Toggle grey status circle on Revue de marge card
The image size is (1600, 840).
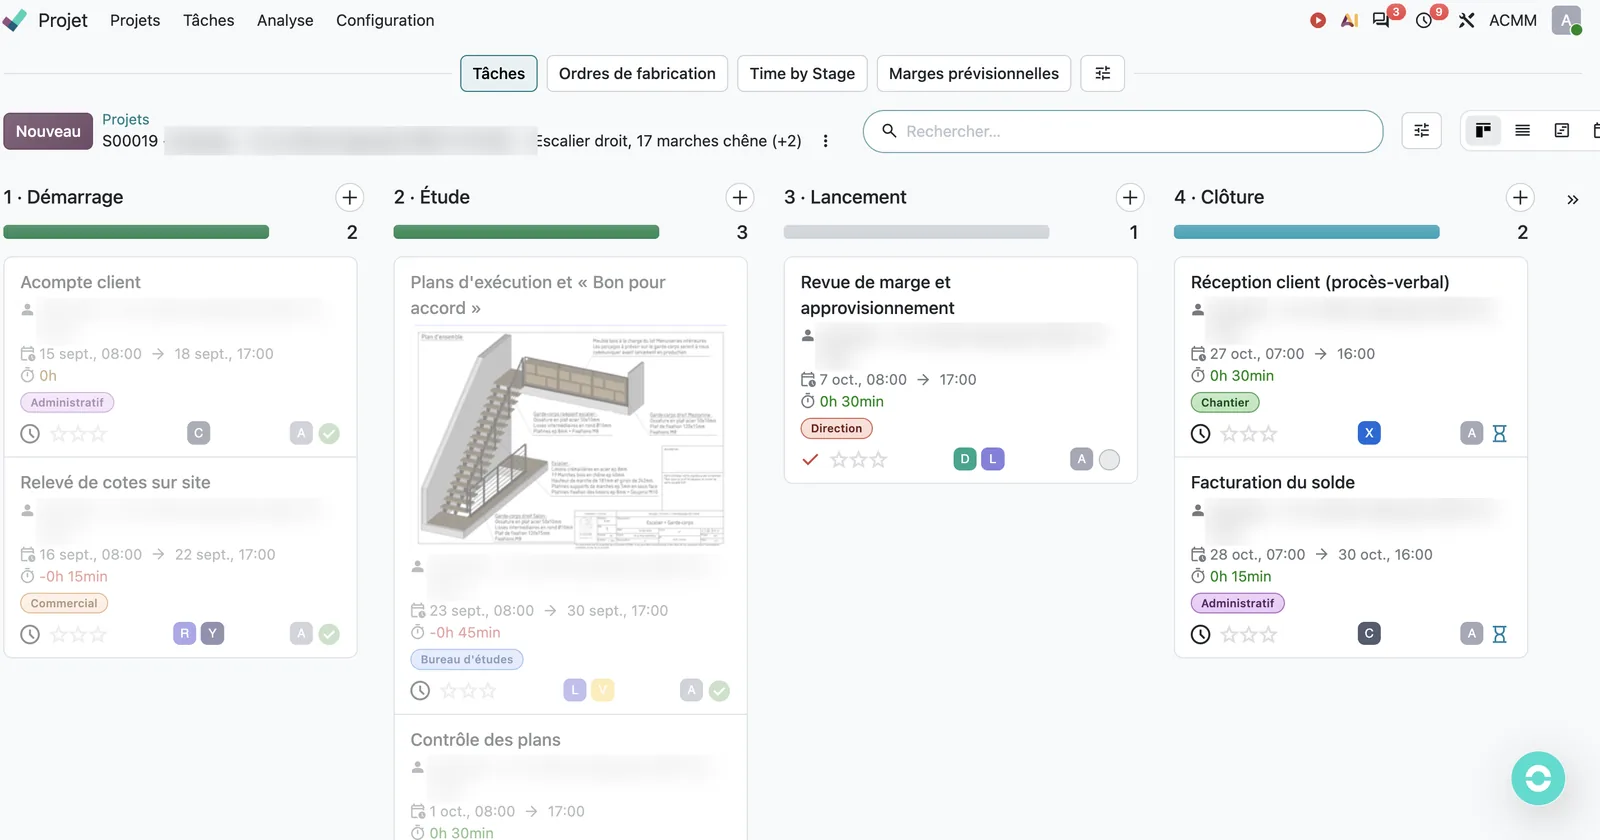click(1109, 460)
